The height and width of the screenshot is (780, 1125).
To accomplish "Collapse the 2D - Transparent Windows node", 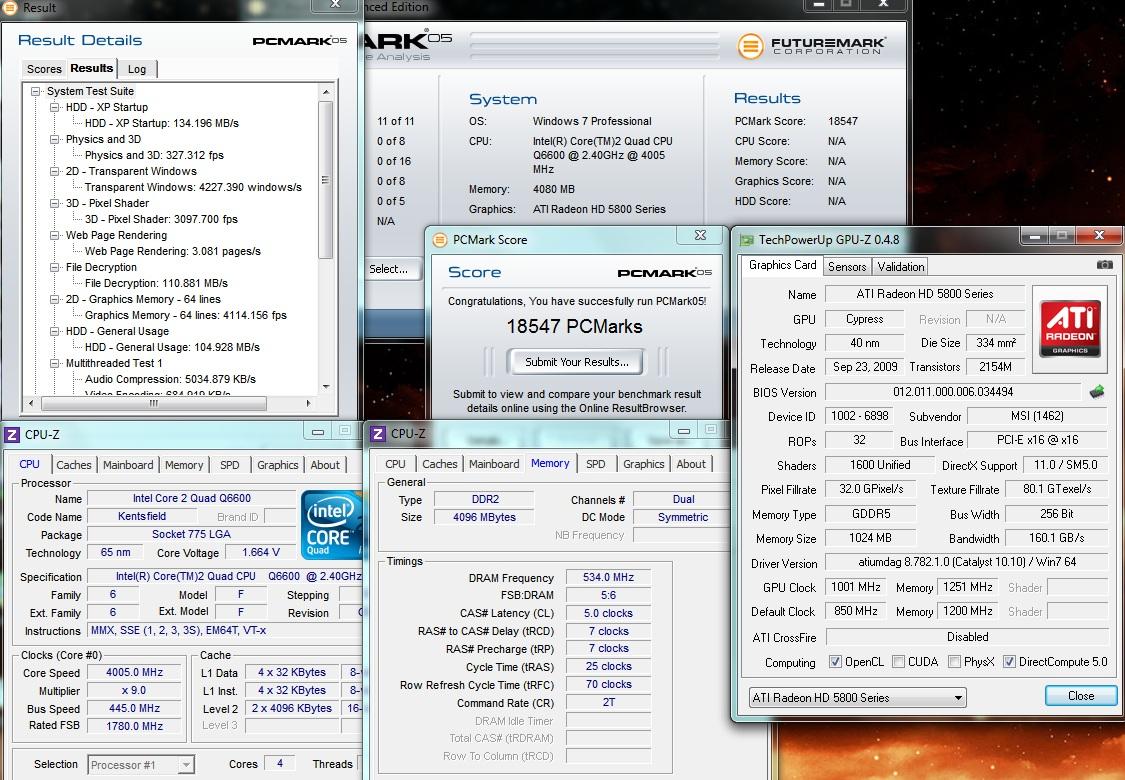I will pos(55,171).
